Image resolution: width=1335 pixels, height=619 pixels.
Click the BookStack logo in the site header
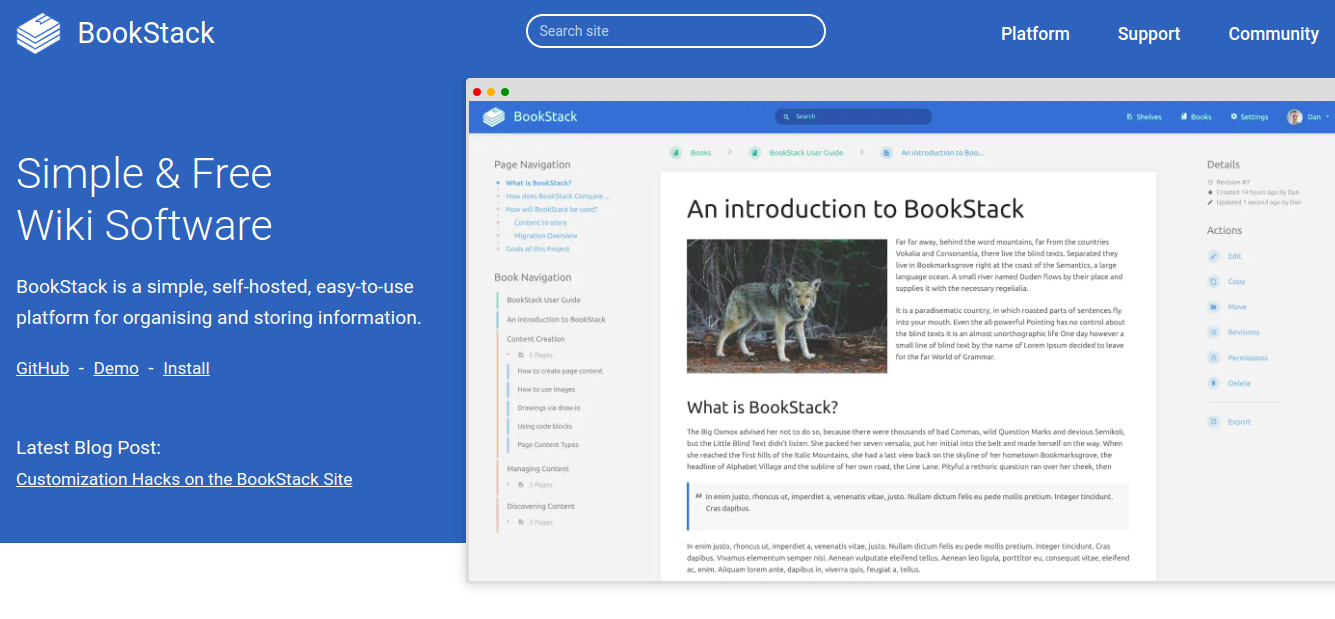coord(39,33)
